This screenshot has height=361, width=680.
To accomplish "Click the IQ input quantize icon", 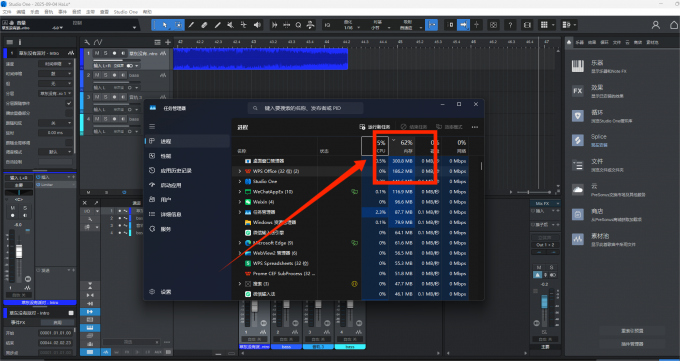I will (327, 25).
